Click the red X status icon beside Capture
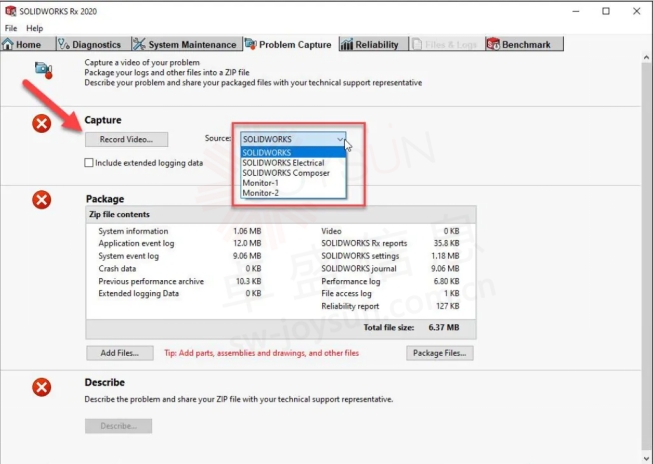The height and width of the screenshot is (464, 653). coord(42,124)
